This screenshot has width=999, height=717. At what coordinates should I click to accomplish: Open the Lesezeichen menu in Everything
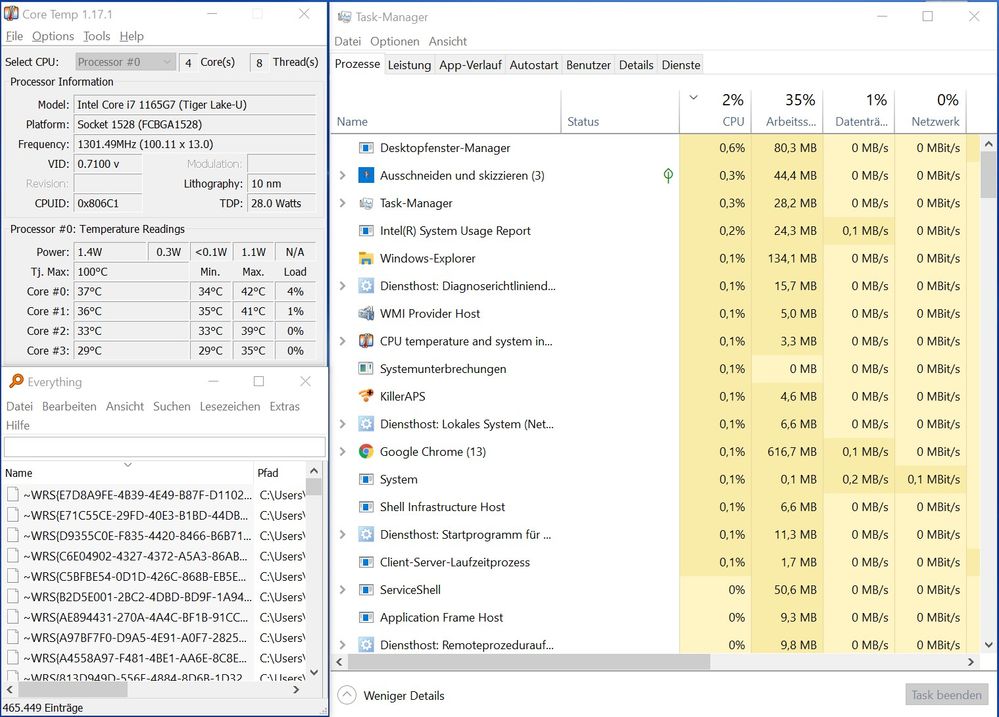(230, 407)
